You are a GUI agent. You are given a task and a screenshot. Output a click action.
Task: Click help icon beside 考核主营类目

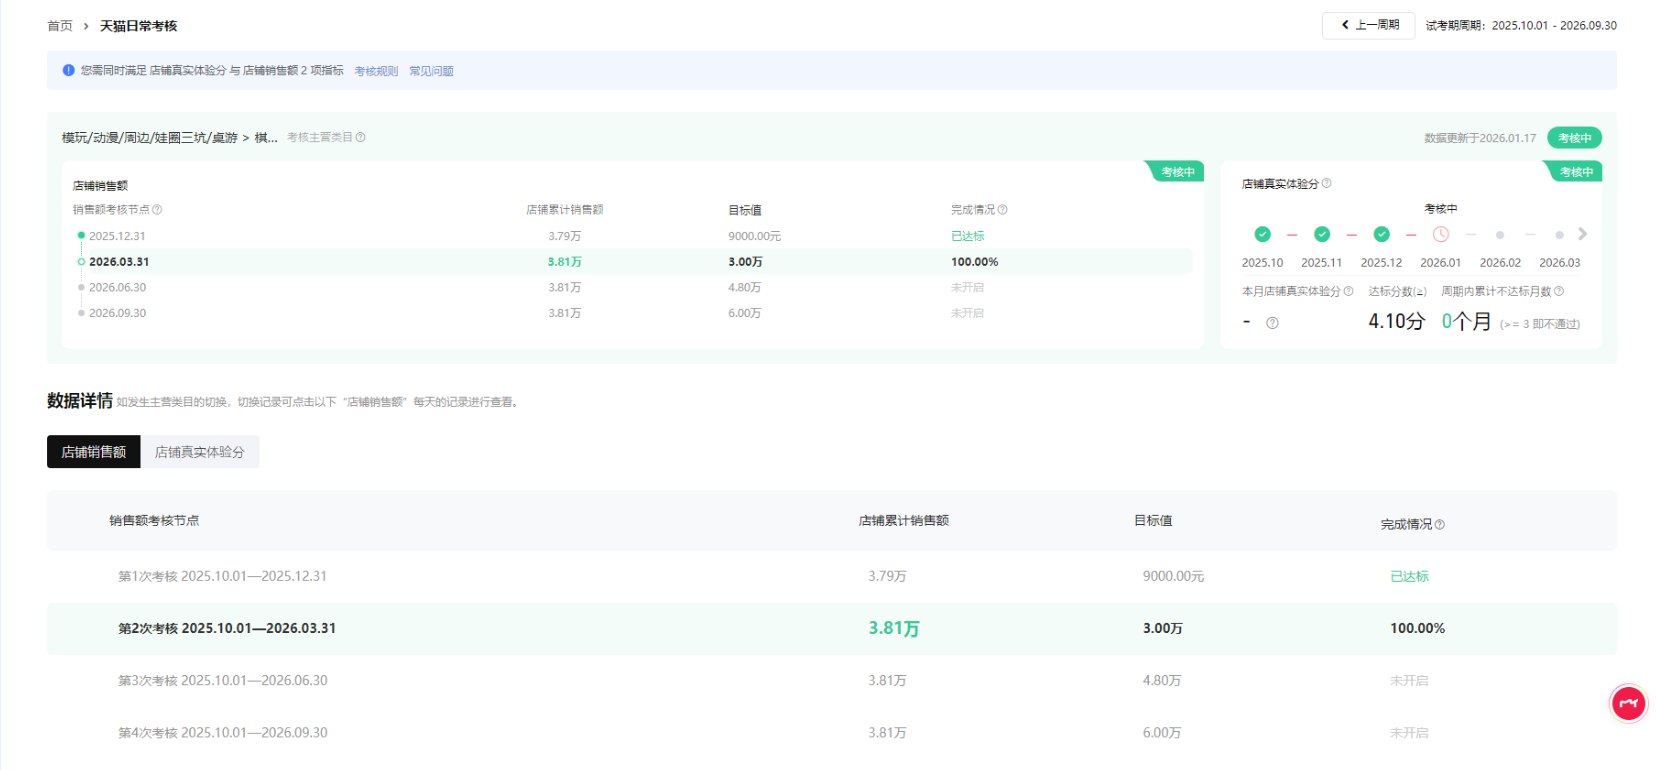point(361,138)
